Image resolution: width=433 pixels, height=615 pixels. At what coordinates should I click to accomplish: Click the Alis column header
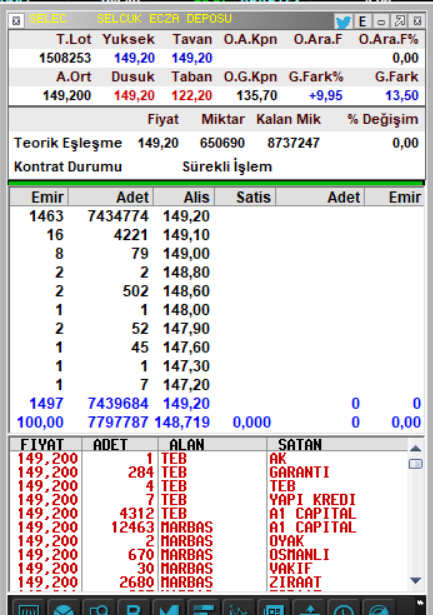tap(184, 197)
